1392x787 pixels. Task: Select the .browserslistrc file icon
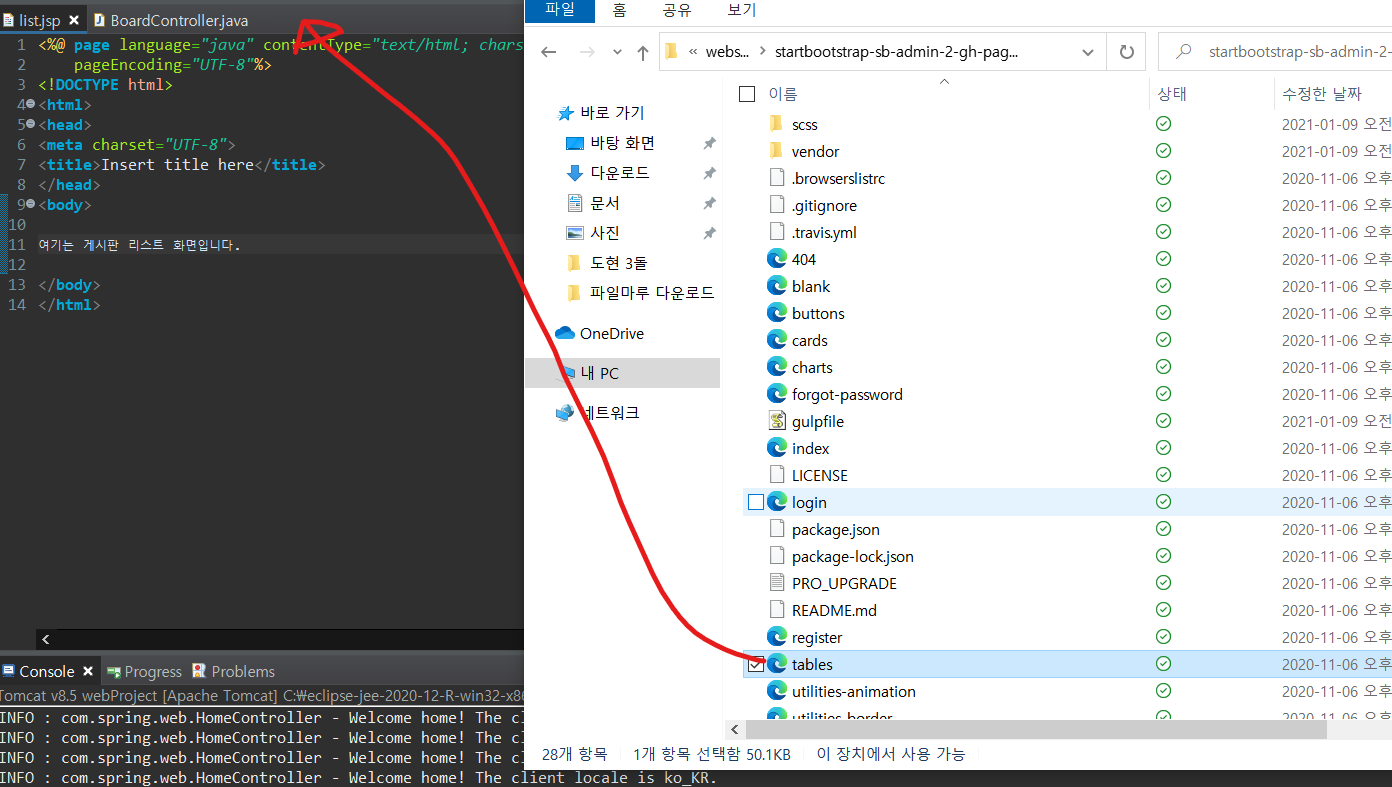[x=776, y=178]
